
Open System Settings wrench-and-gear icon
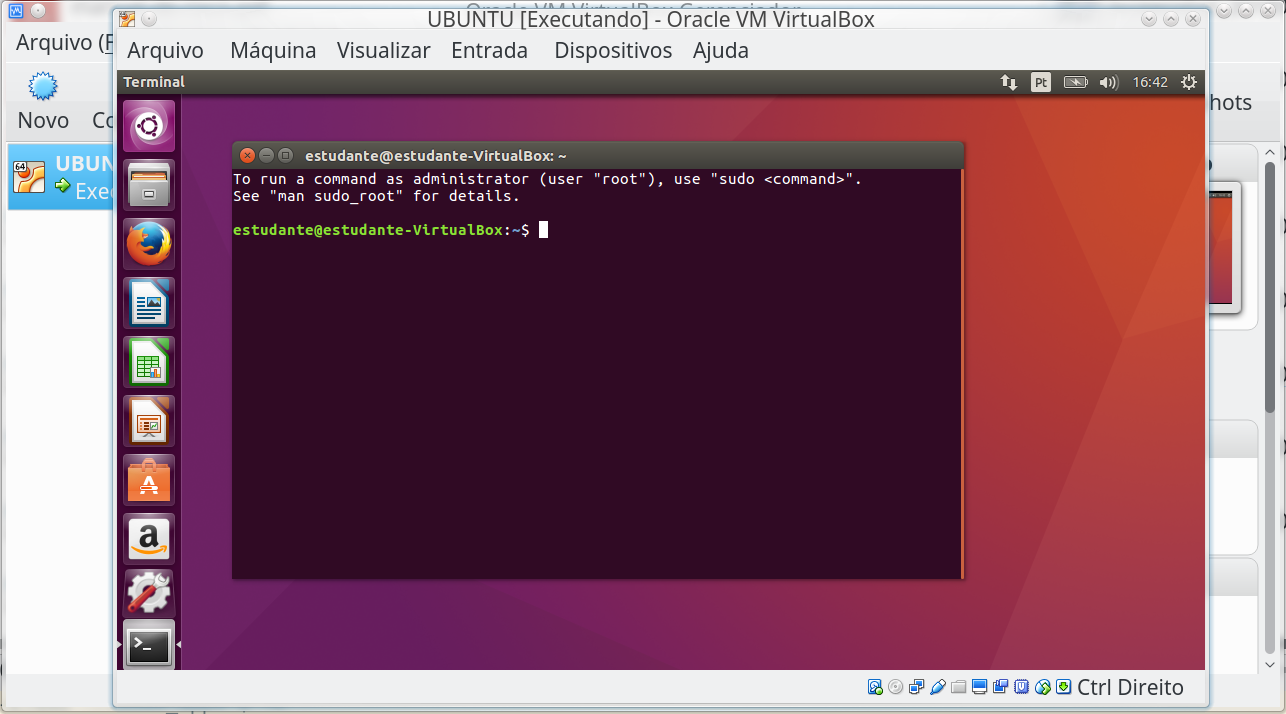click(149, 594)
